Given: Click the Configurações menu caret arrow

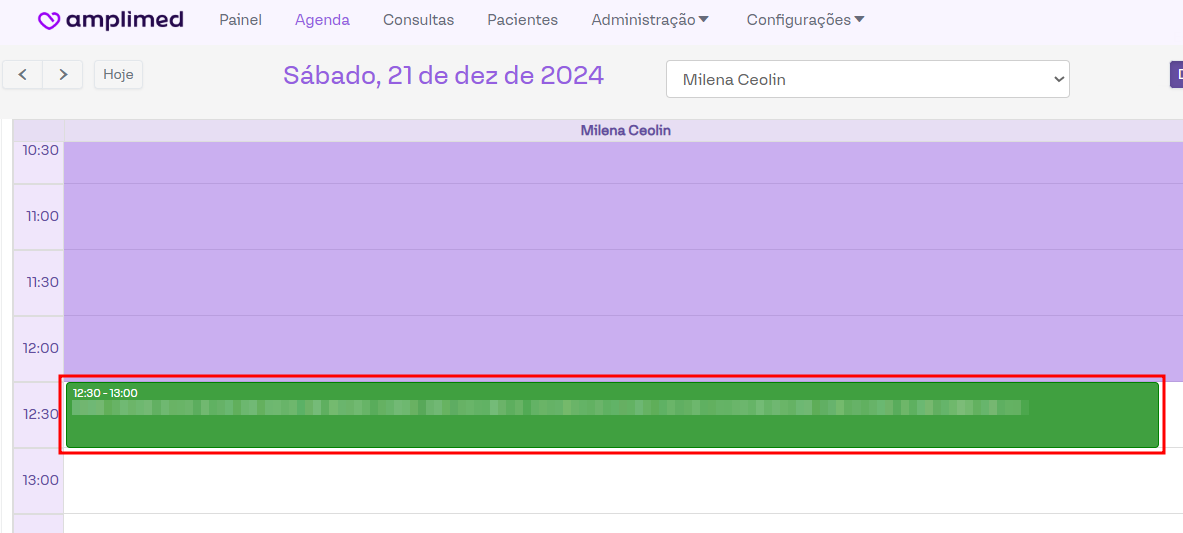Looking at the screenshot, I should tap(859, 20).
